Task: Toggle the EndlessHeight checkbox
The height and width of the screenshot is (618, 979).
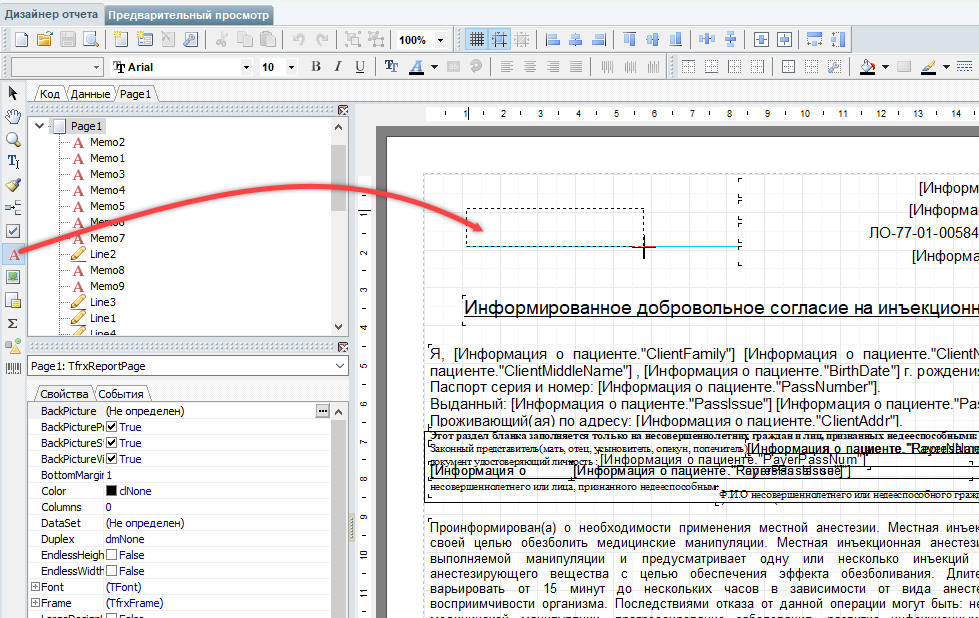Action: pos(112,555)
